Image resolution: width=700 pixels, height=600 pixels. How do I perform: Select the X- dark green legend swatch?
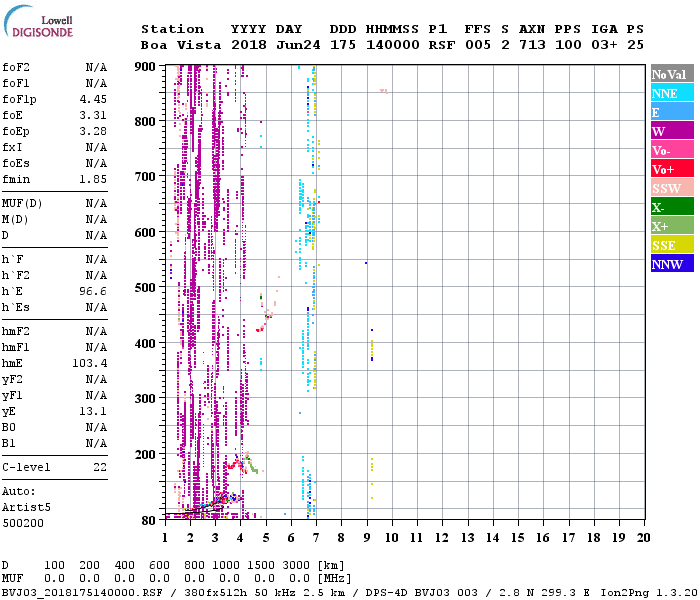672,207
